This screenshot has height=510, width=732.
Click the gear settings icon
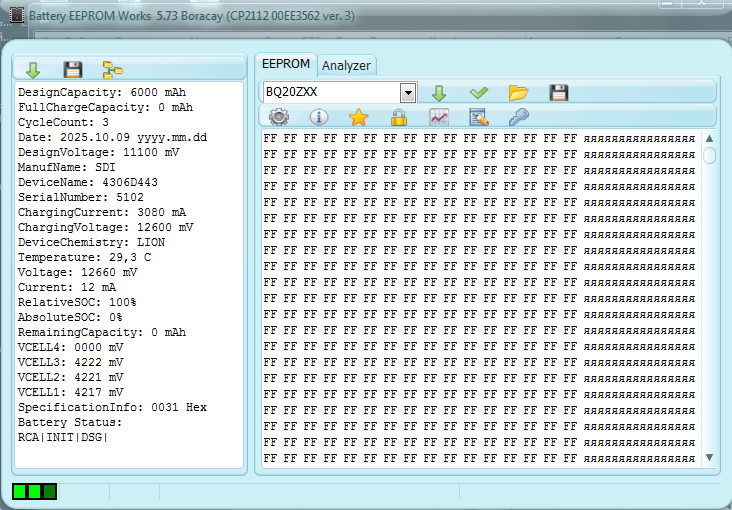point(279,117)
